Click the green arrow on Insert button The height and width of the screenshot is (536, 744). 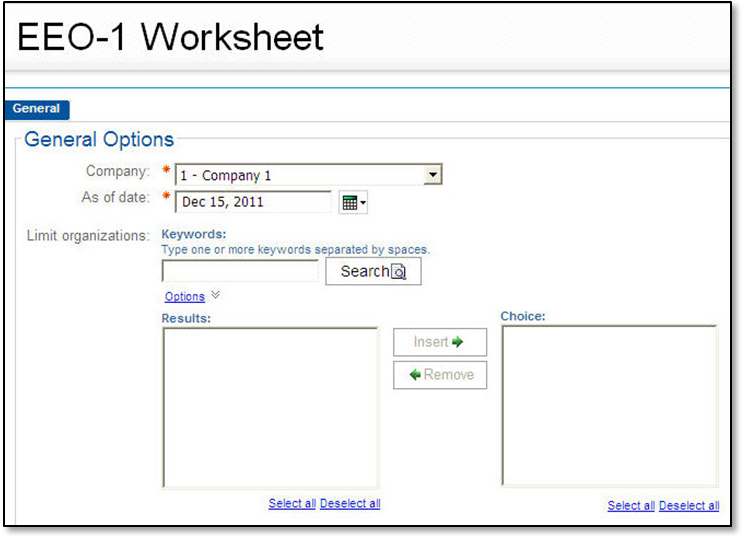point(458,342)
